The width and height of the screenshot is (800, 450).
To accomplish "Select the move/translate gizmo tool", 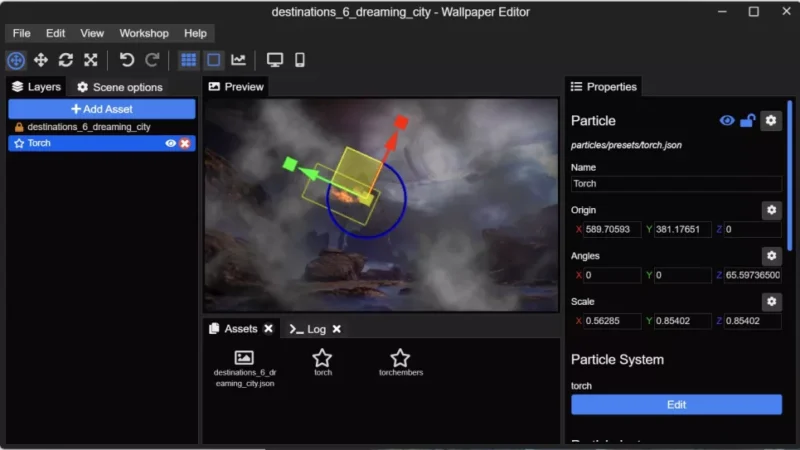I will [x=41, y=60].
